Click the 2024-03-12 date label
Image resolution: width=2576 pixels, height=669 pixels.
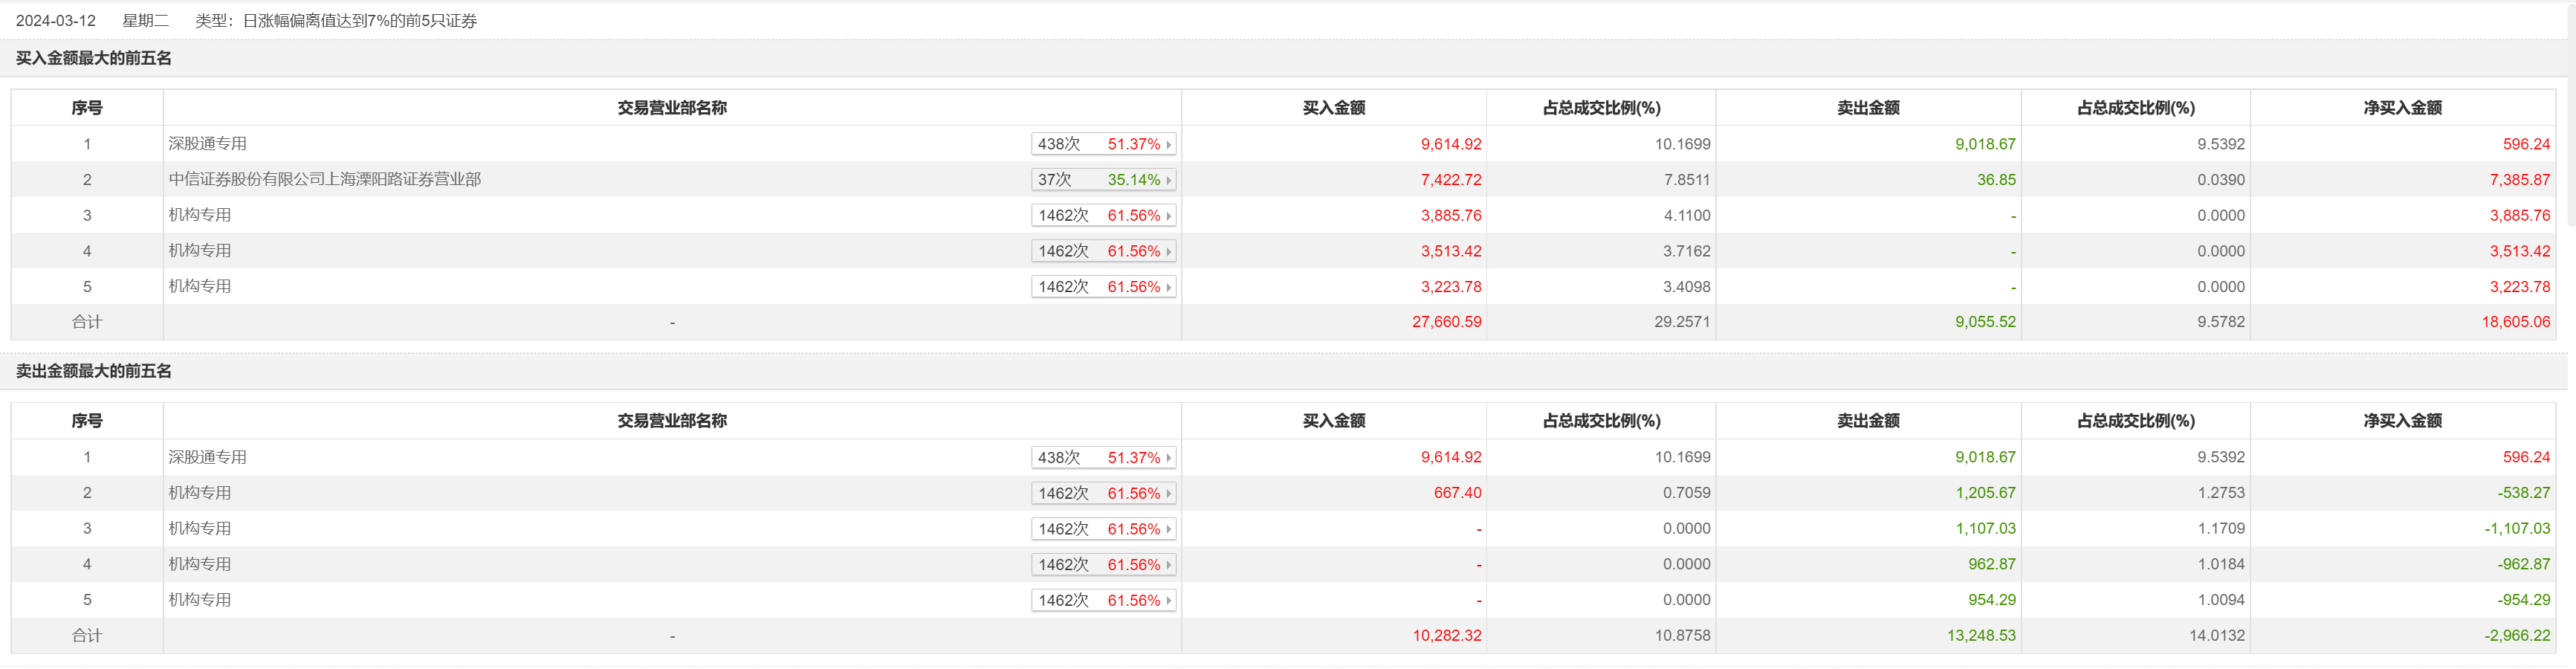pyautogui.click(x=56, y=21)
